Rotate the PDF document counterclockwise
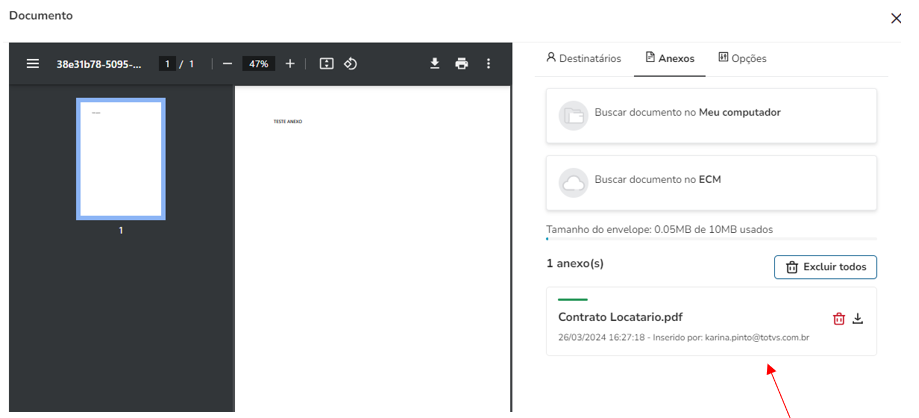The image size is (919, 418). (351, 64)
